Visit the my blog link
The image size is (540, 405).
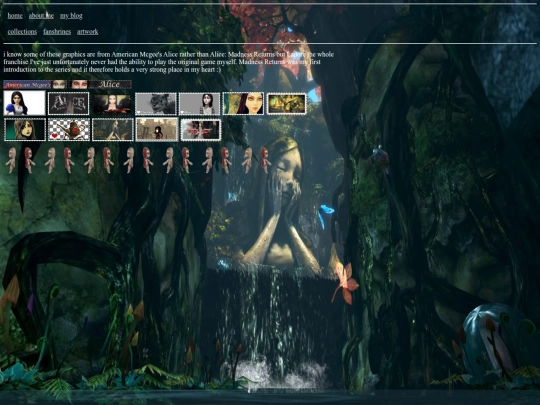coord(71,16)
